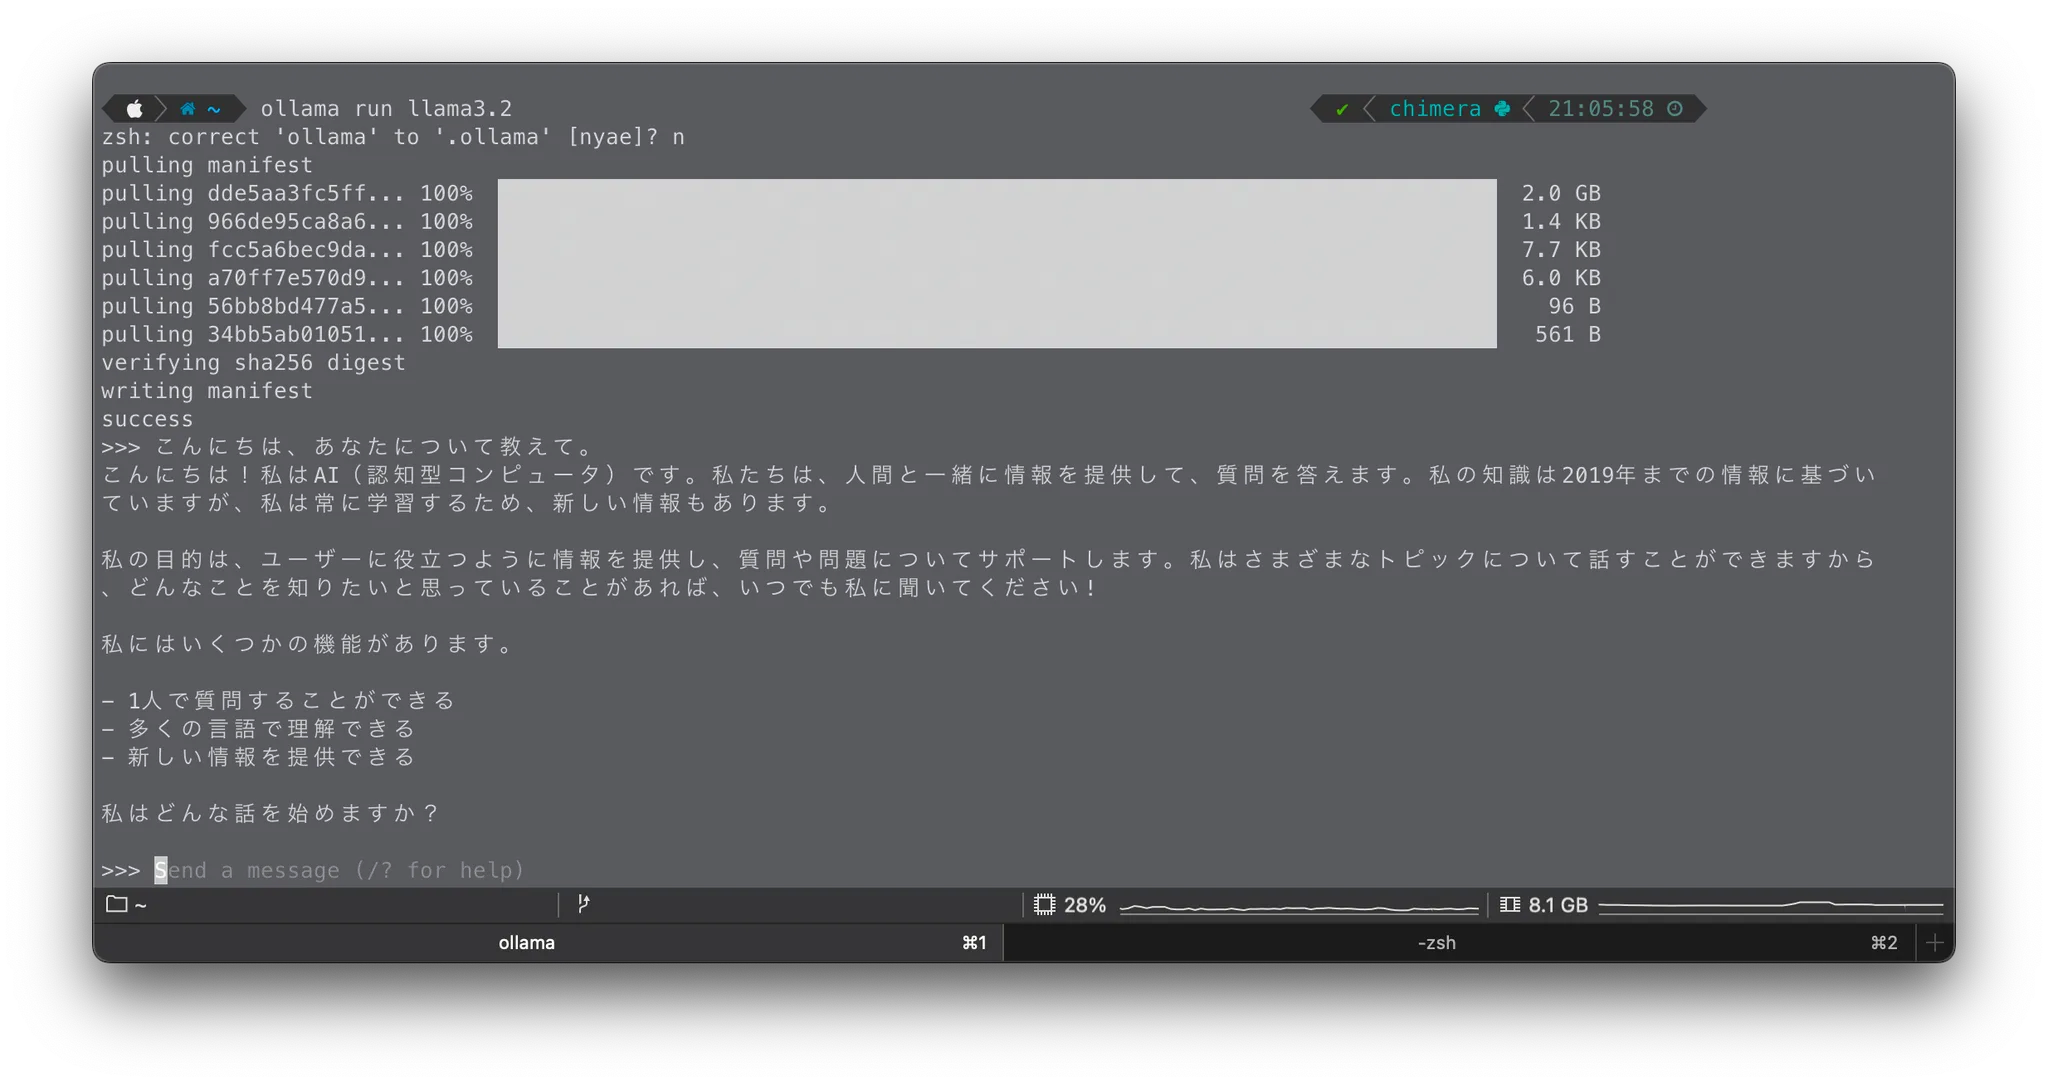Open a new tab with the plus button
This screenshot has width=2048, height=1085.
pos(1934,943)
